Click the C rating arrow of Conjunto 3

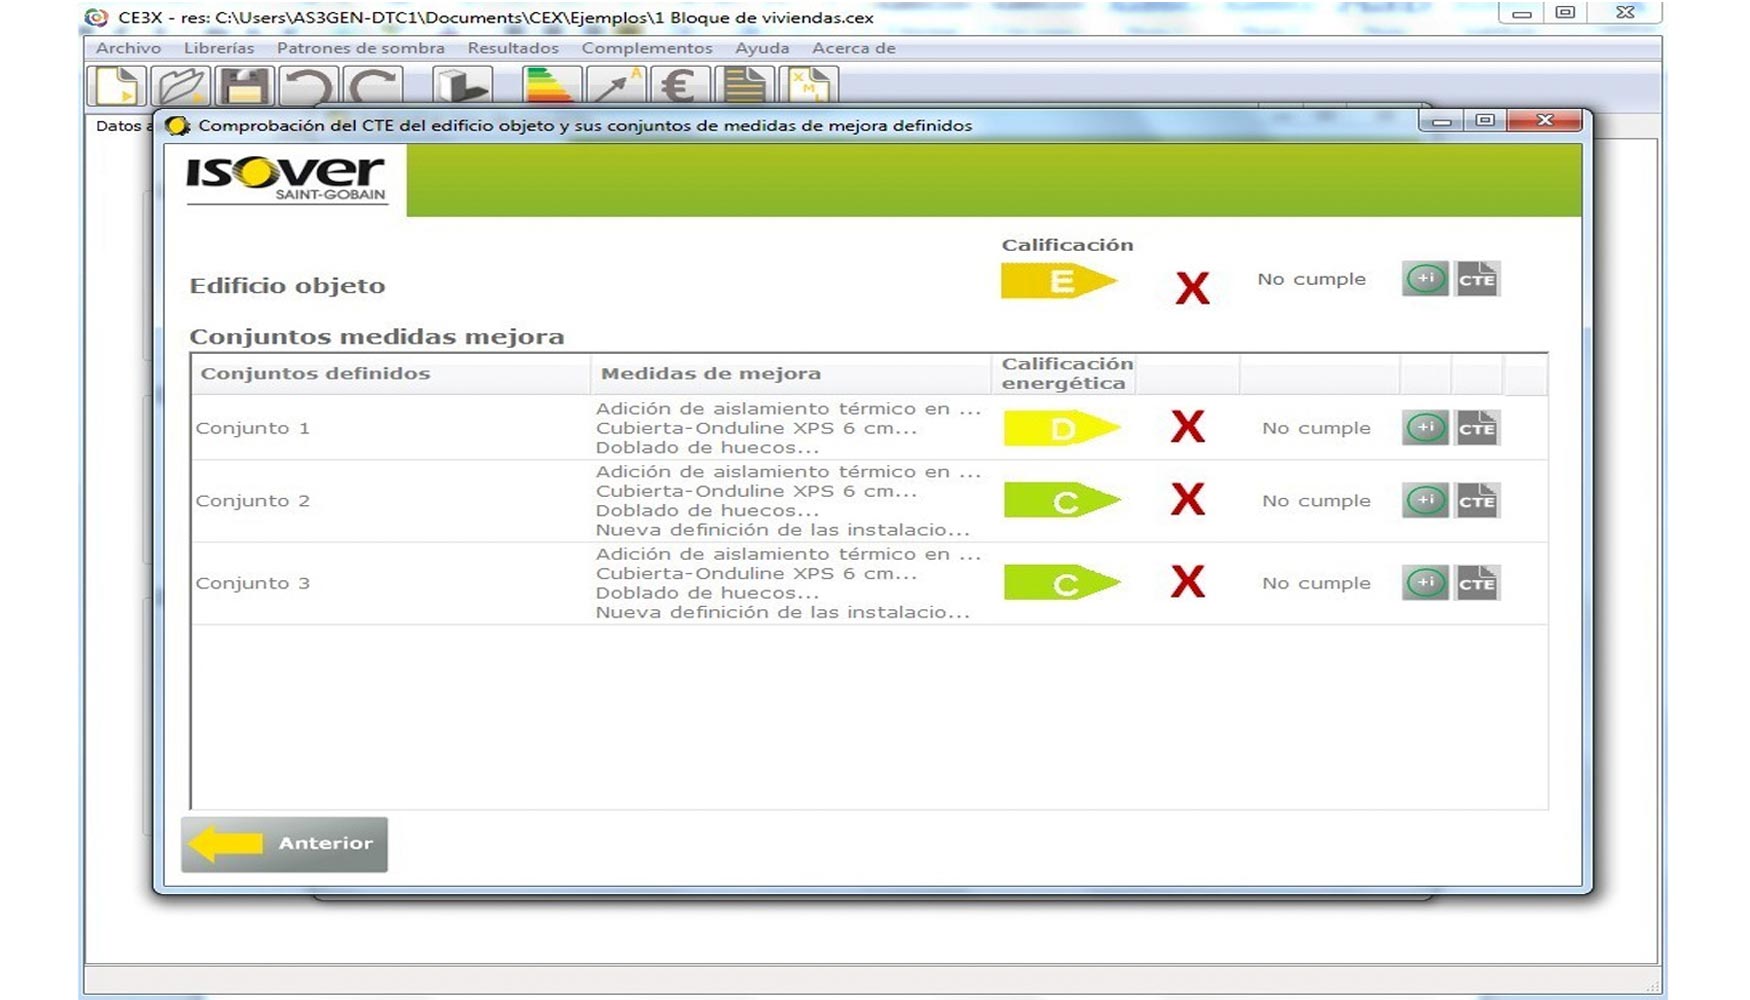[x=1062, y=583]
